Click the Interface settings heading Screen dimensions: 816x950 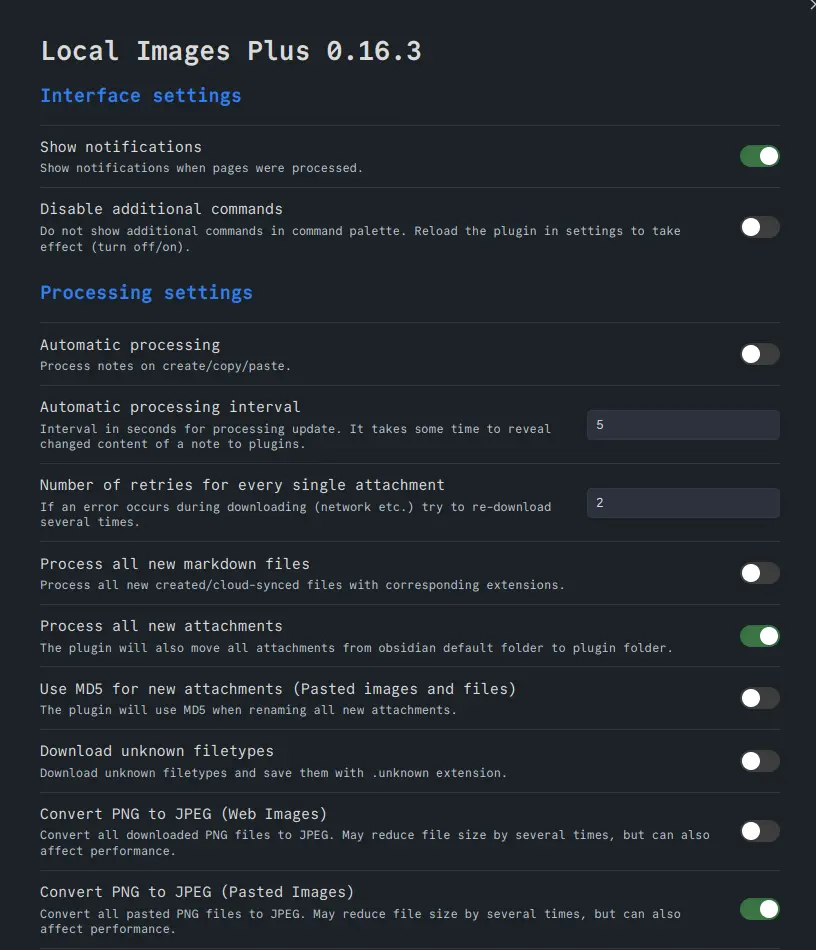click(x=140, y=96)
